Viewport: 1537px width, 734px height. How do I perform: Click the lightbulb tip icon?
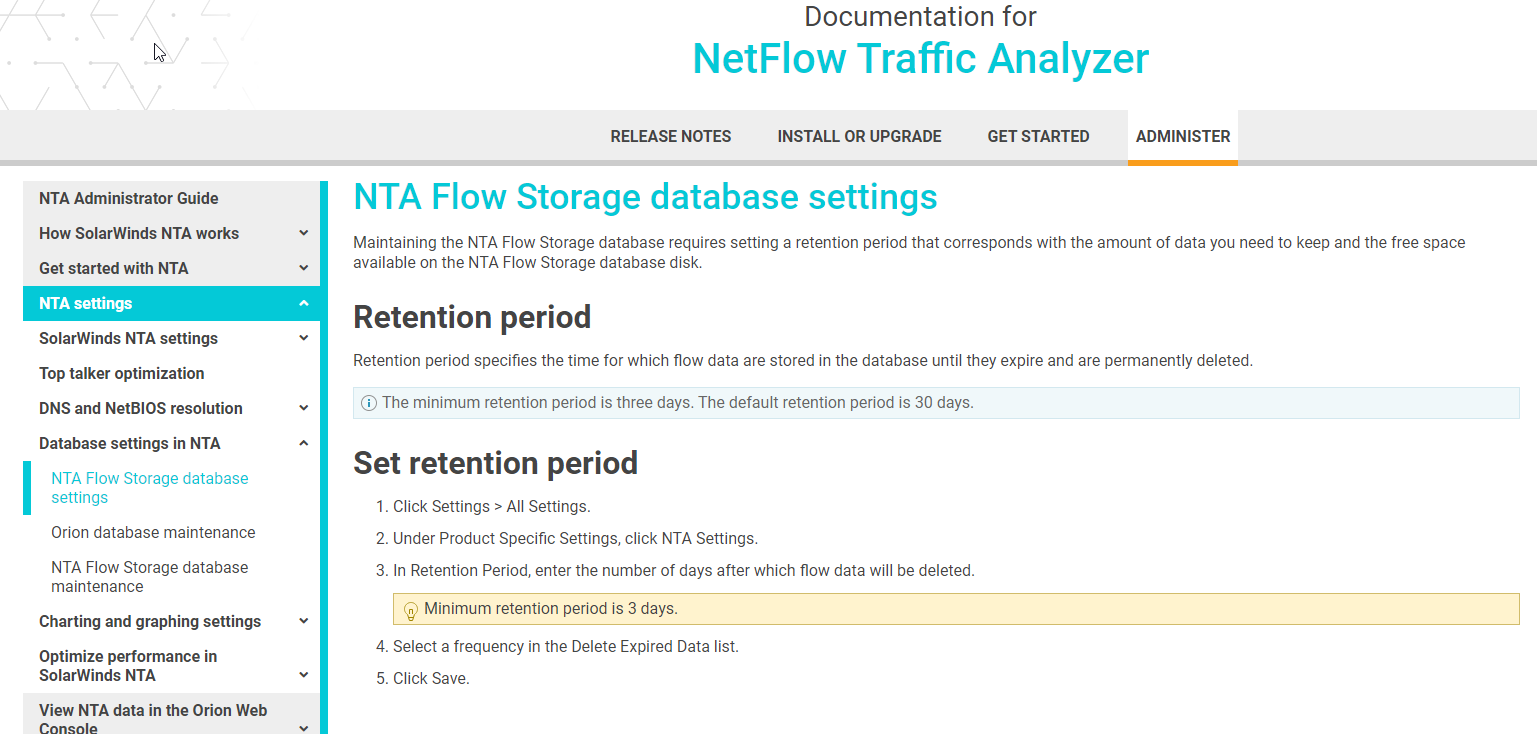tap(410, 610)
